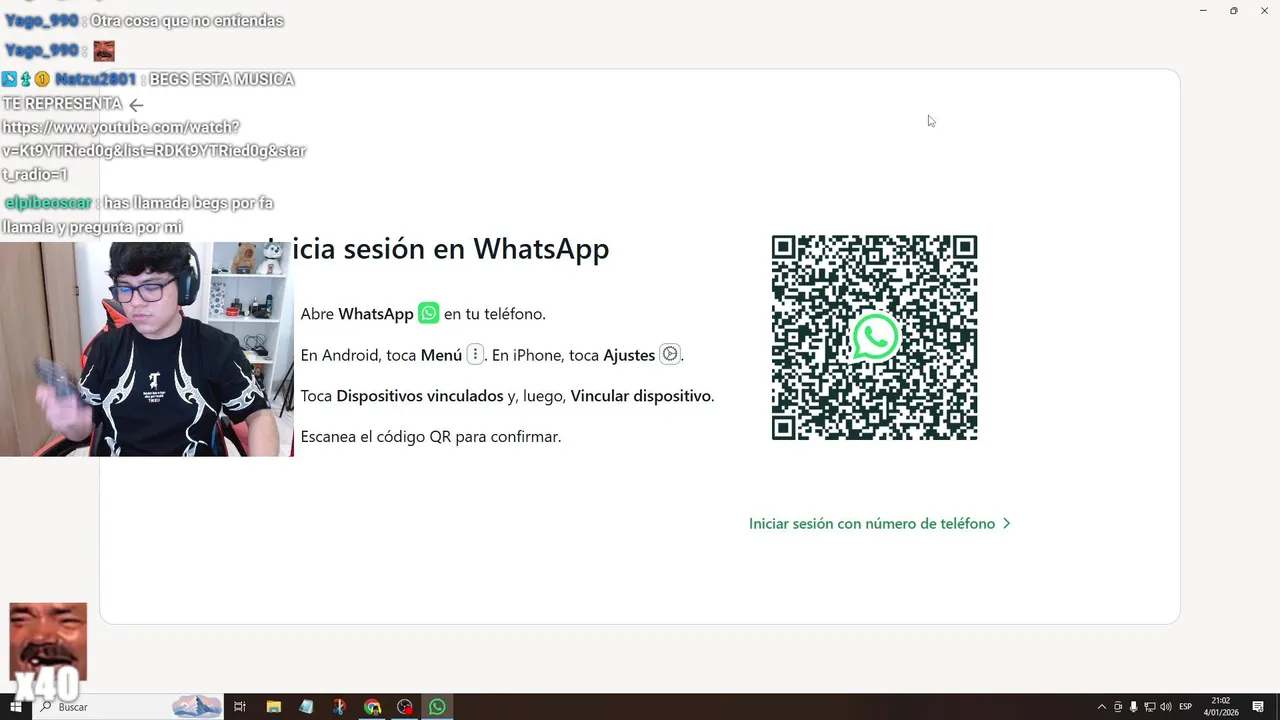This screenshot has height=720, width=1280.
Task: Click the chevron after the phone login link
Action: coord(1006,524)
